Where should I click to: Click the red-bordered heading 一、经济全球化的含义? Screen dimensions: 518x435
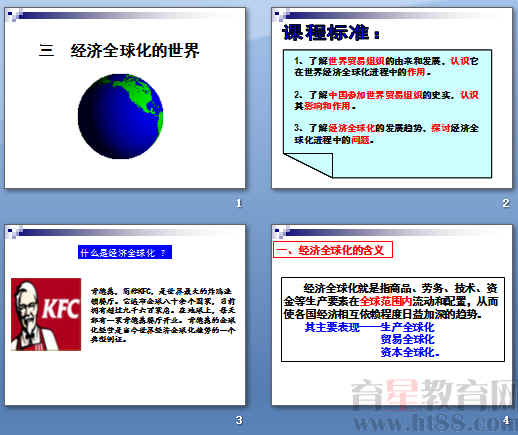coord(333,250)
